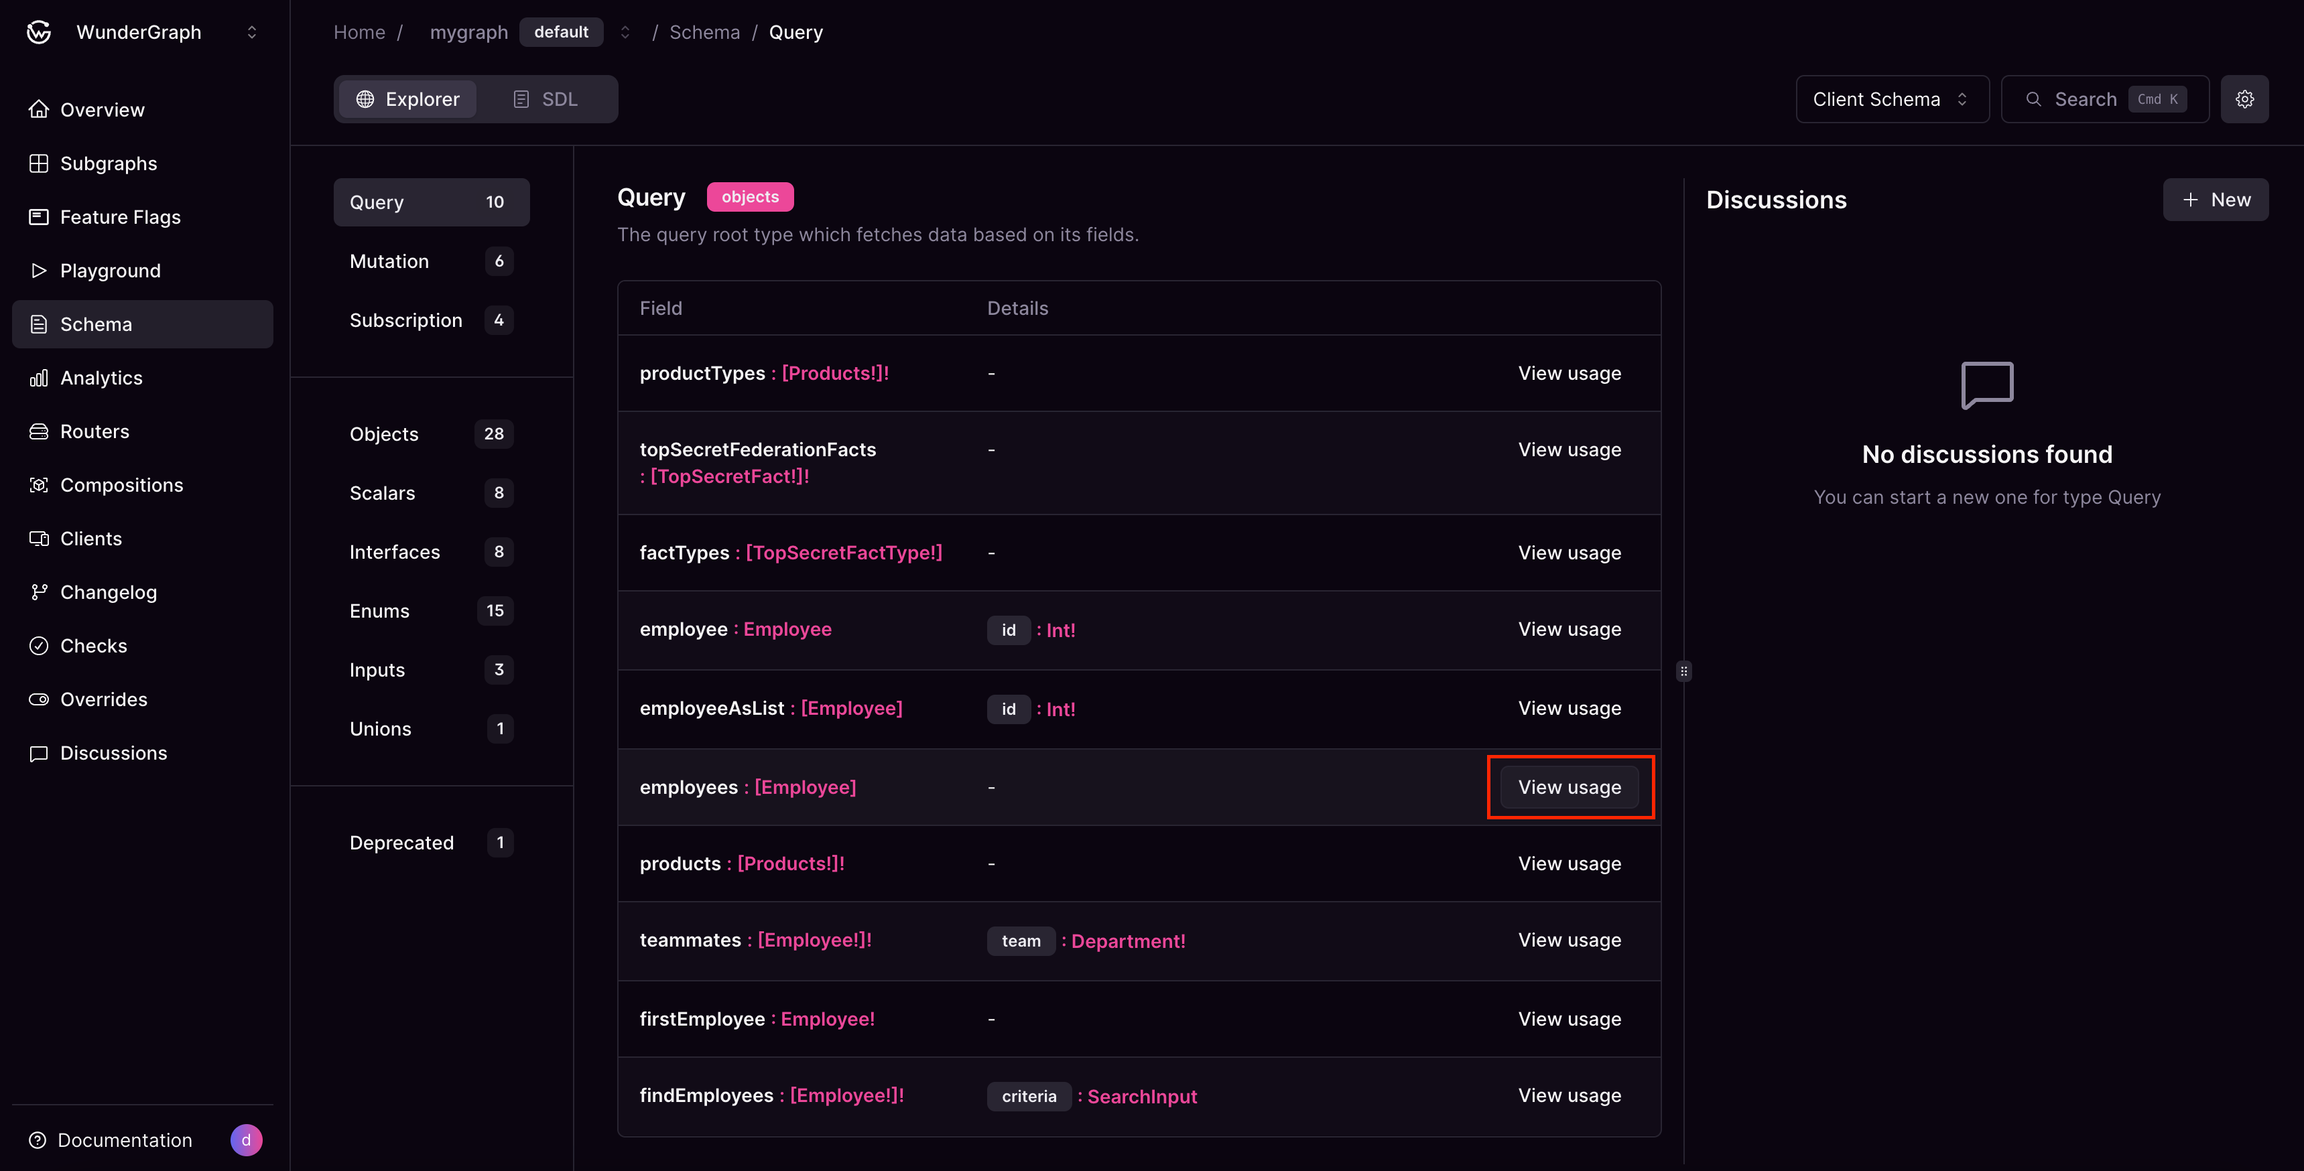Go to mygraph breadcrumb
Viewport: 2304px width, 1171px height.
tap(469, 32)
